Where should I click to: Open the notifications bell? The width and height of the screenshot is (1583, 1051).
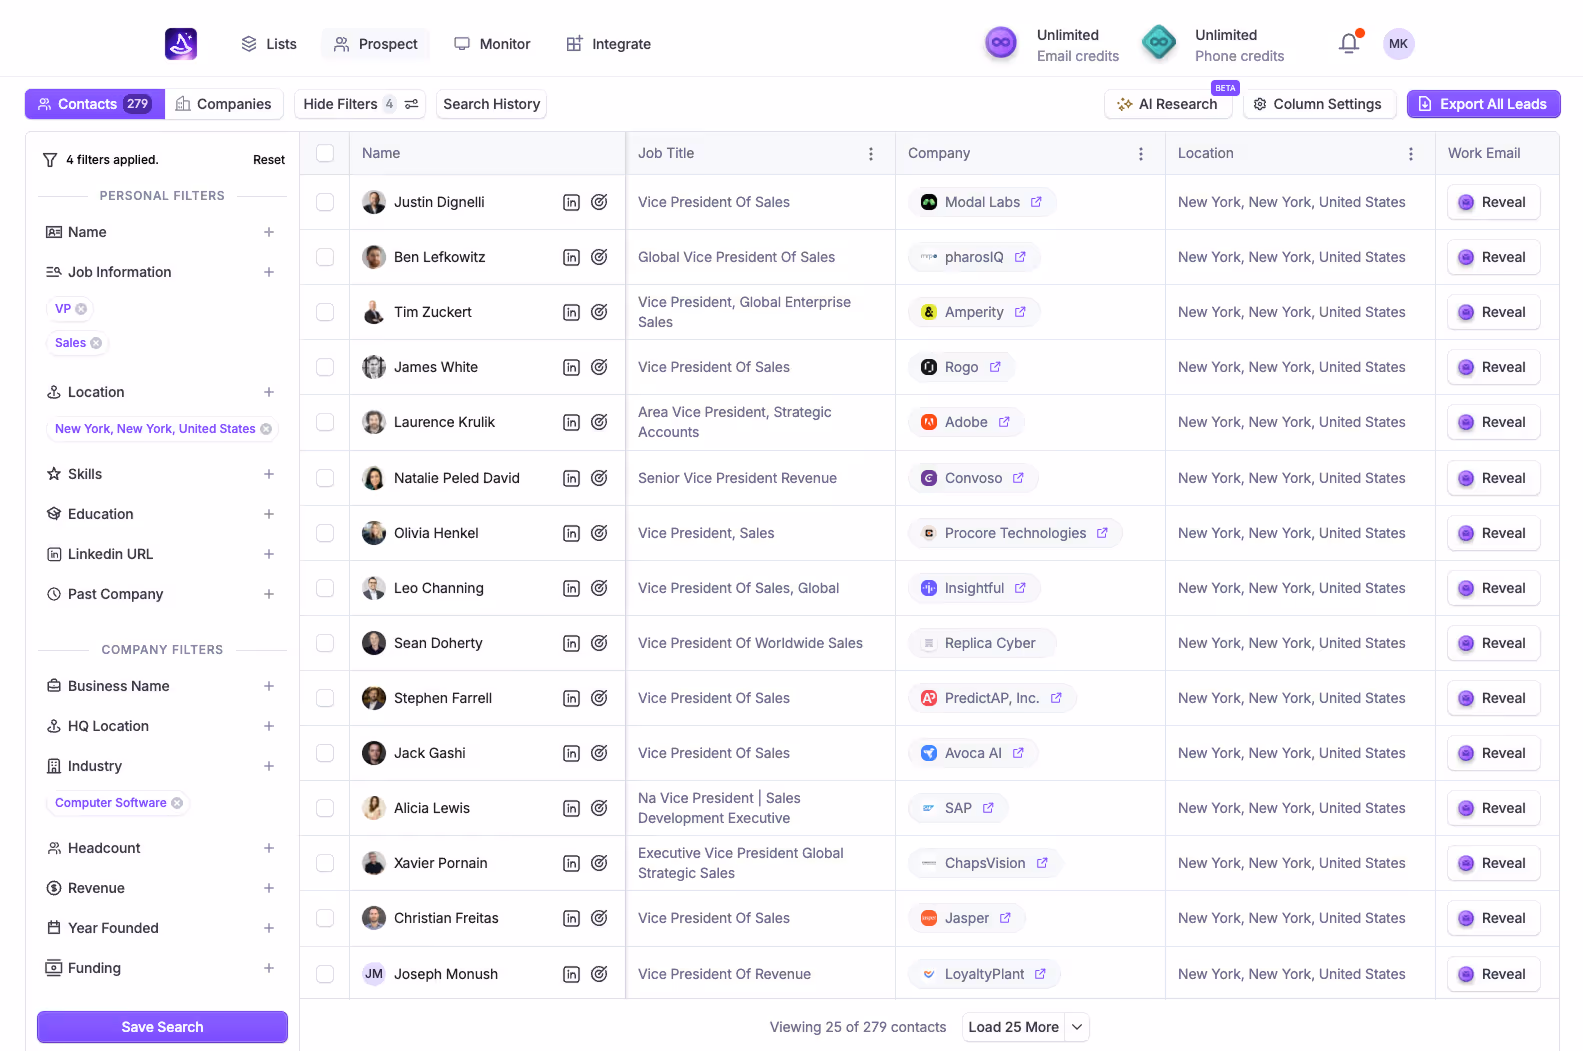tap(1349, 43)
